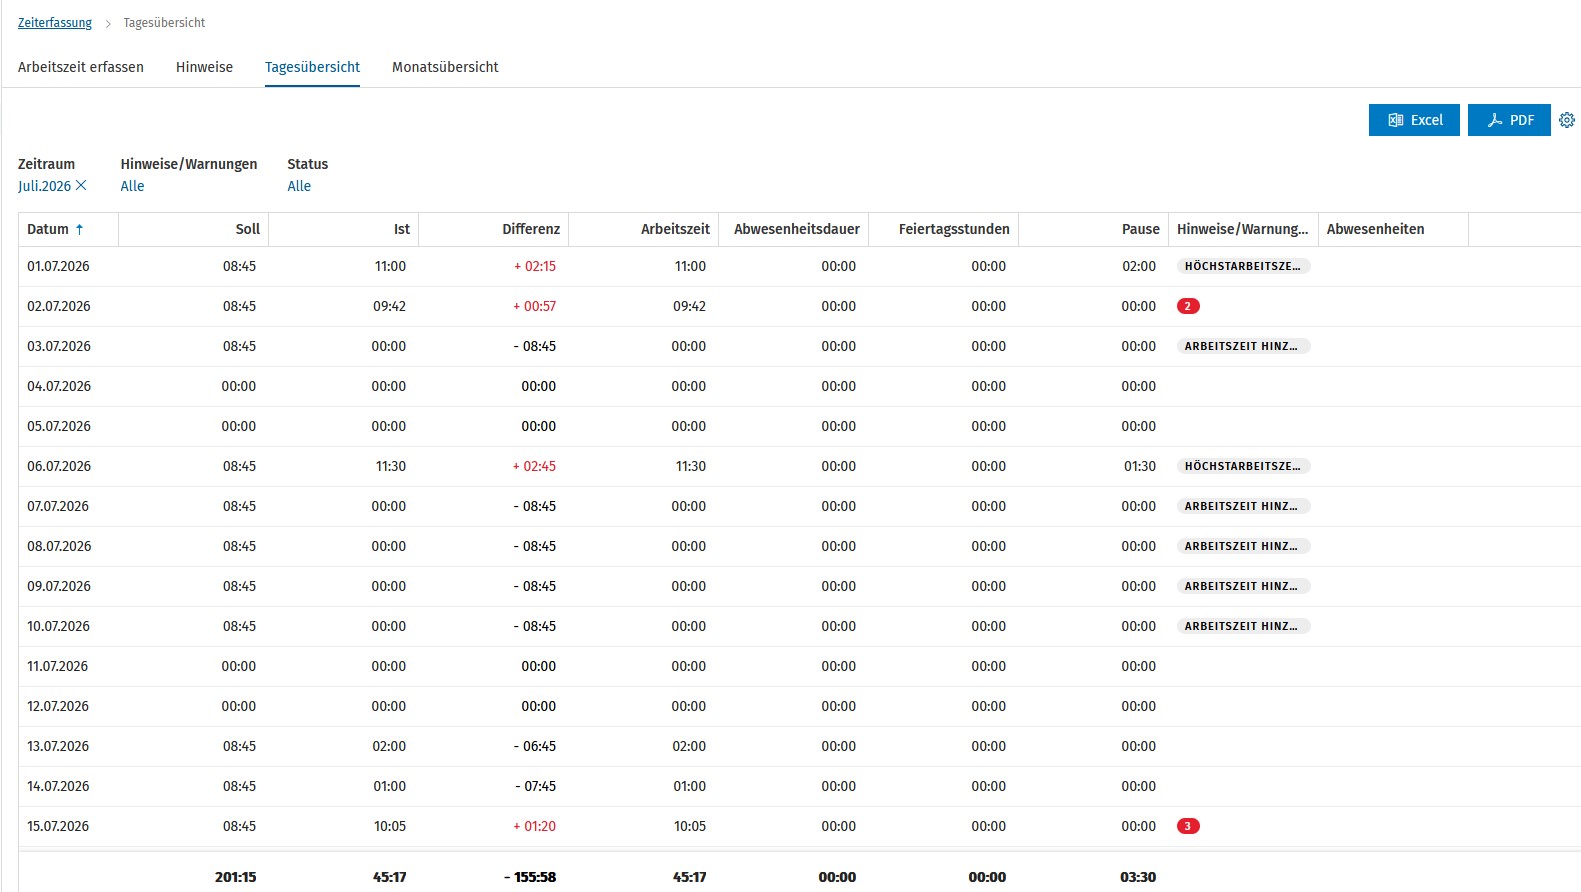Open Arbeitszeit hinzufügen tag on 10.07.2026
Image resolution: width=1581 pixels, height=892 pixels.
pyautogui.click(x=1243, y=626)
